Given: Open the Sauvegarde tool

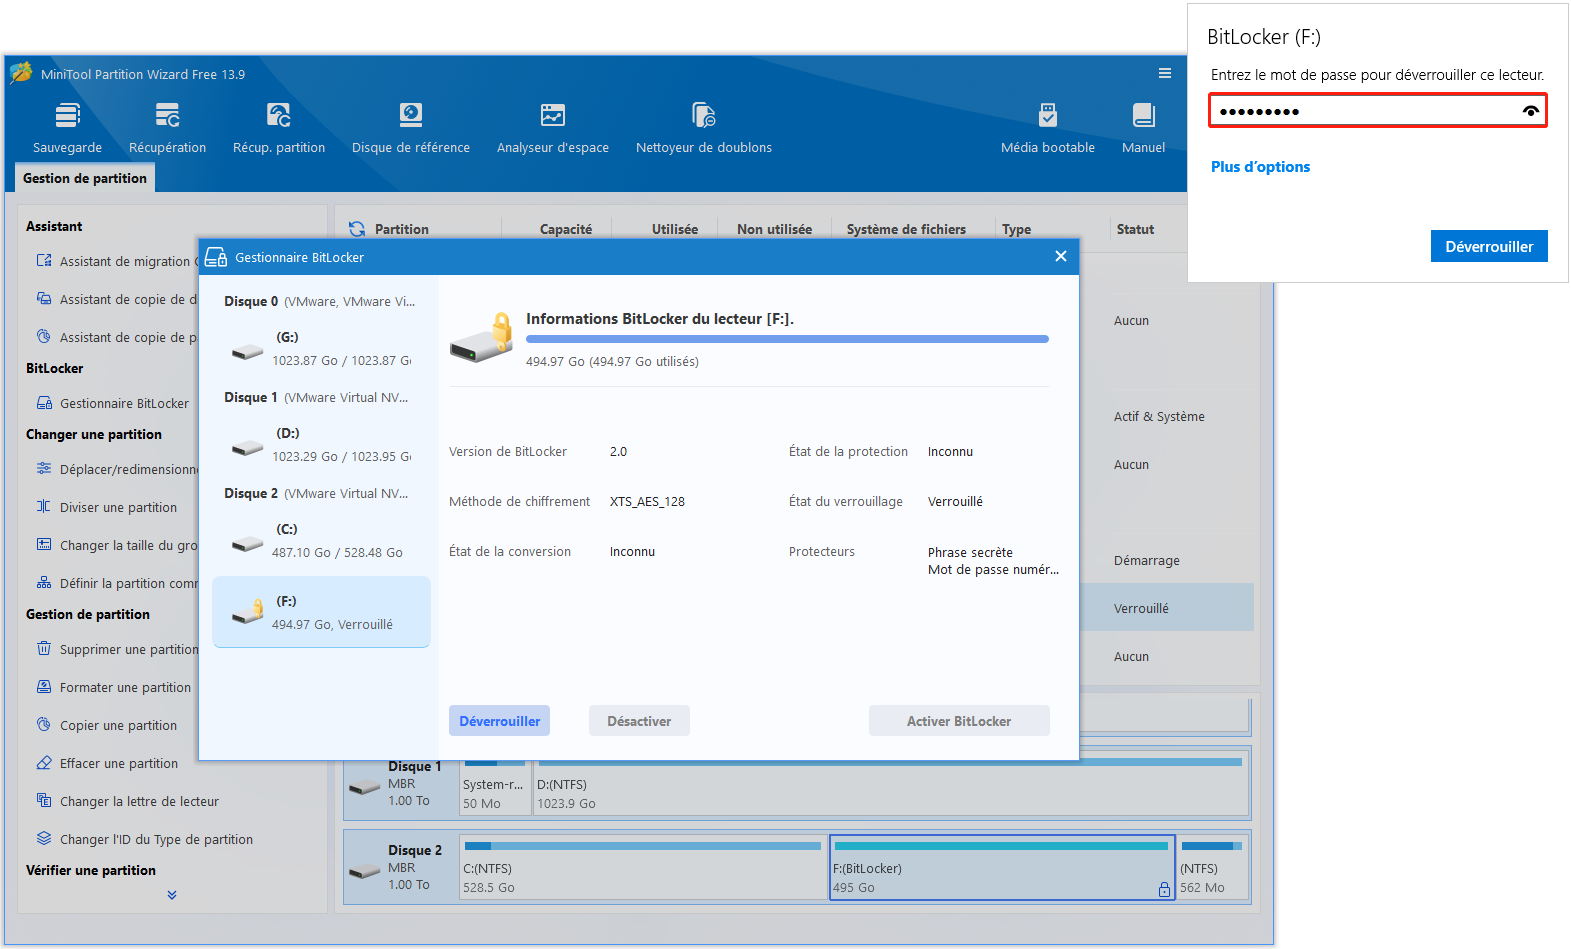Looking at the screenshot, I should click(67, 128).
